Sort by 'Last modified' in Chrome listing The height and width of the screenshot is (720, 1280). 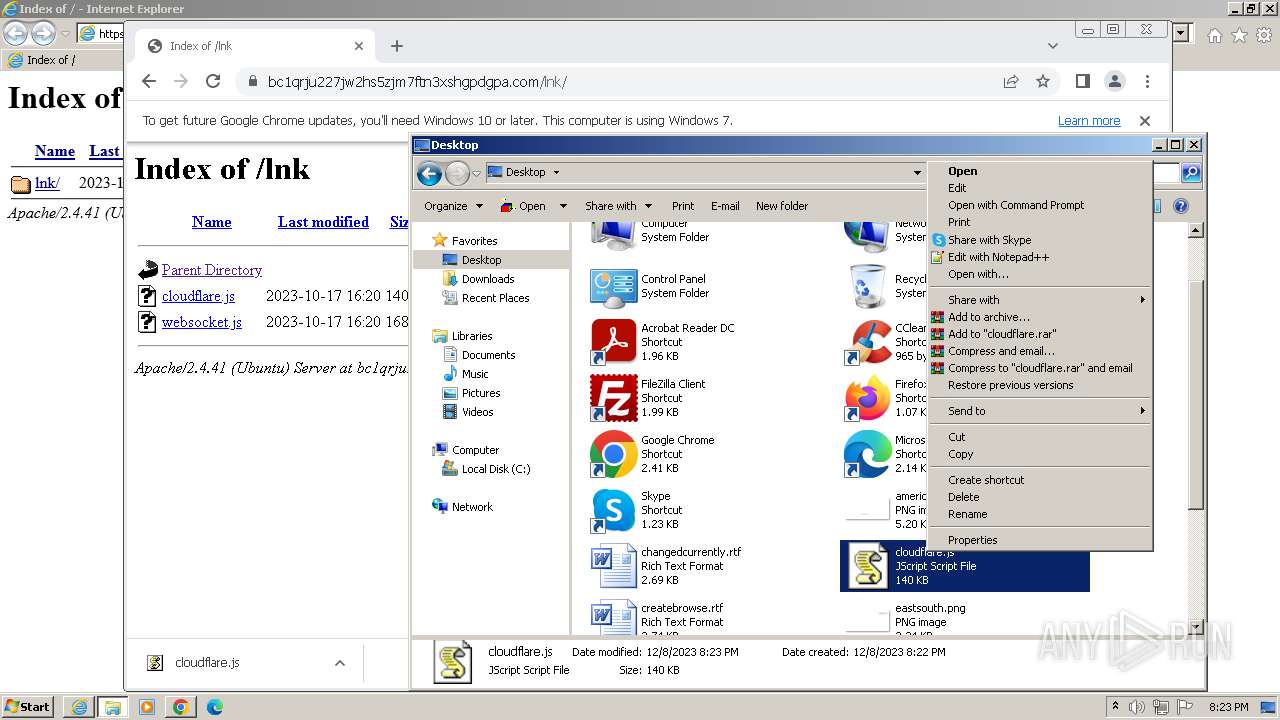pyautogui.click(x=323, y=222)
